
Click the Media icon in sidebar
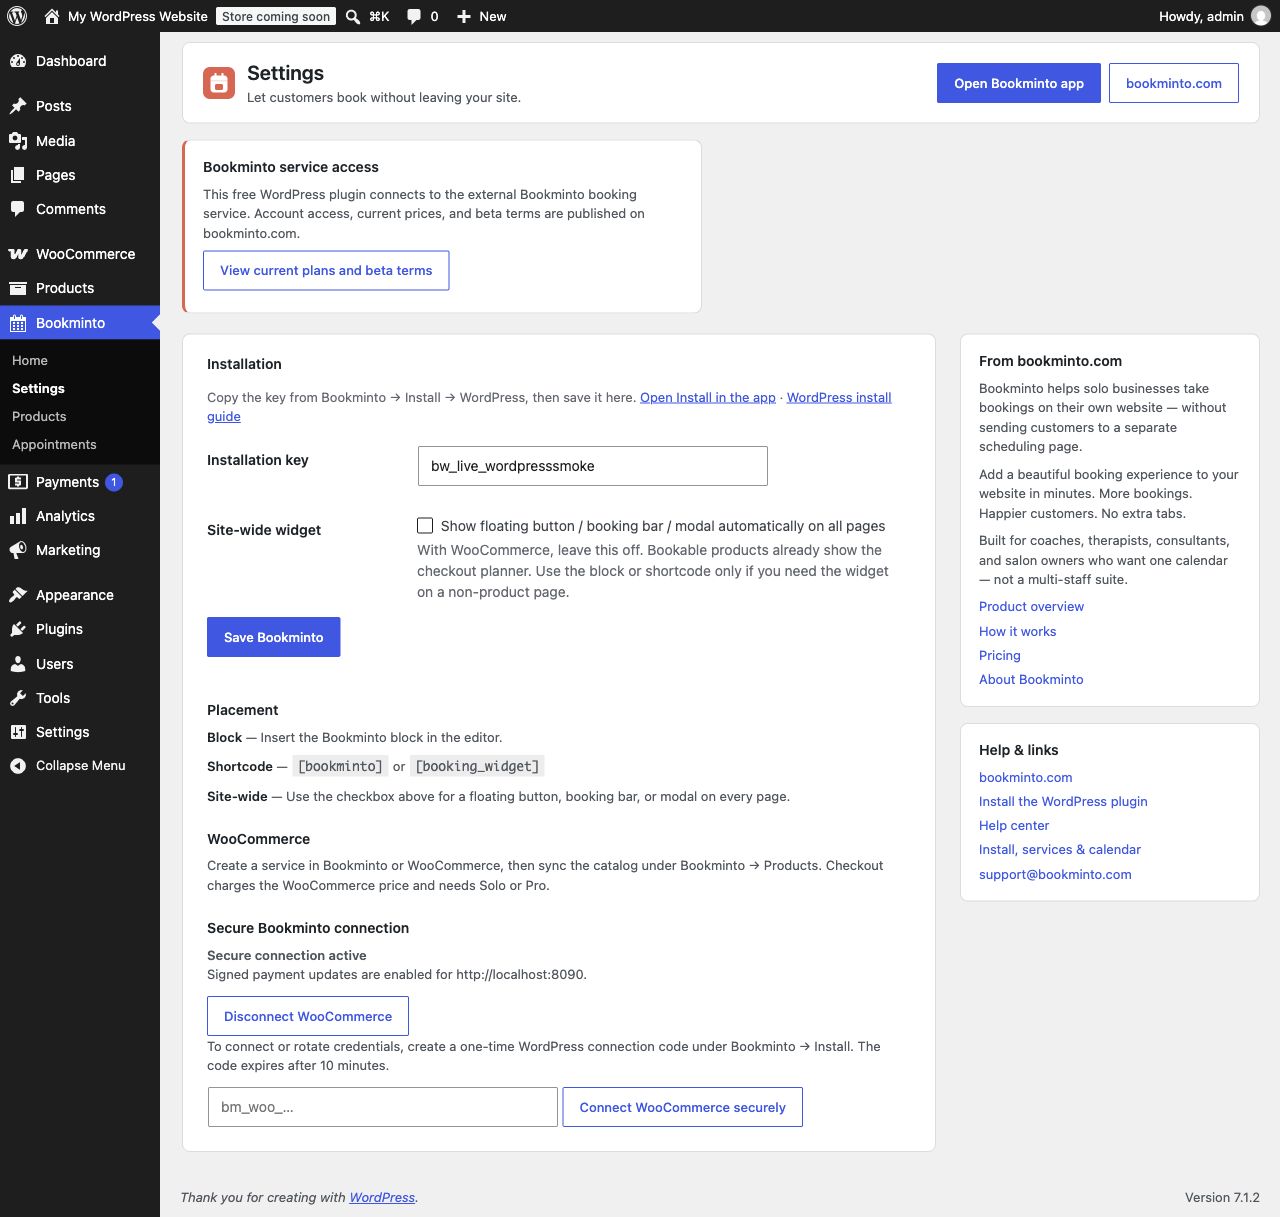[x=18, y=141]
